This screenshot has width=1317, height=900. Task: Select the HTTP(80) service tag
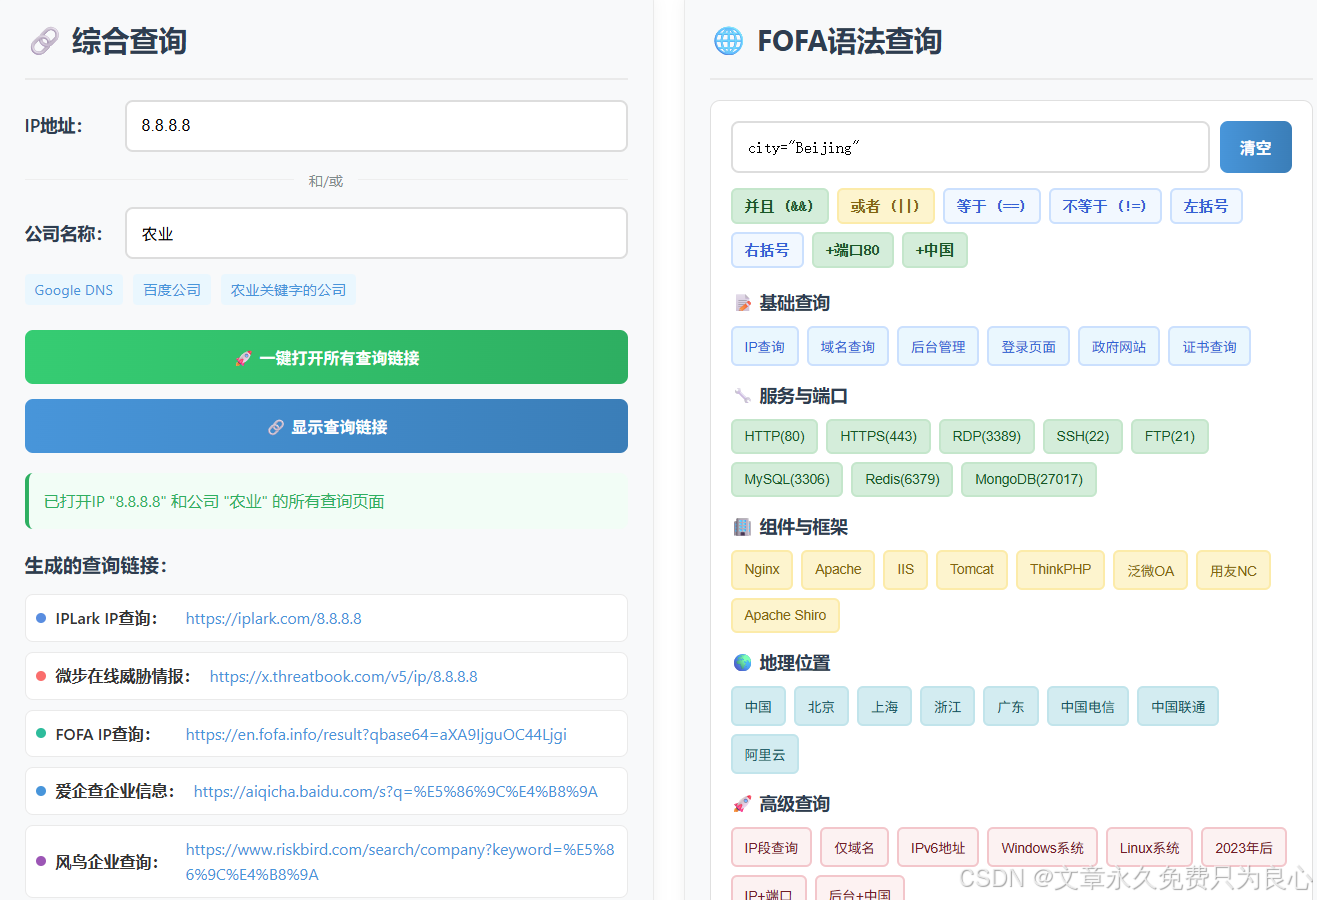pos(775,436)
